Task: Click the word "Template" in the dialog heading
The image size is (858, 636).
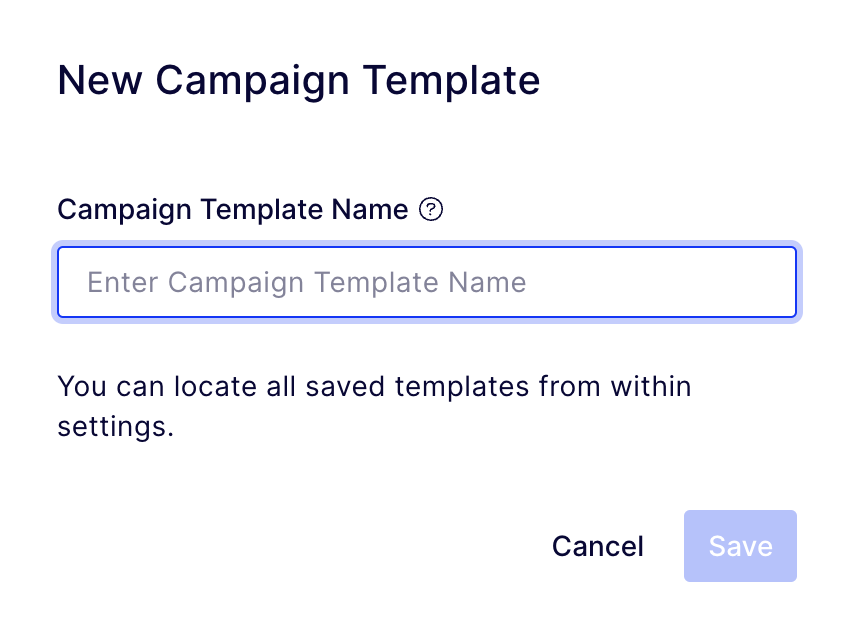Action: pos(451,80)
